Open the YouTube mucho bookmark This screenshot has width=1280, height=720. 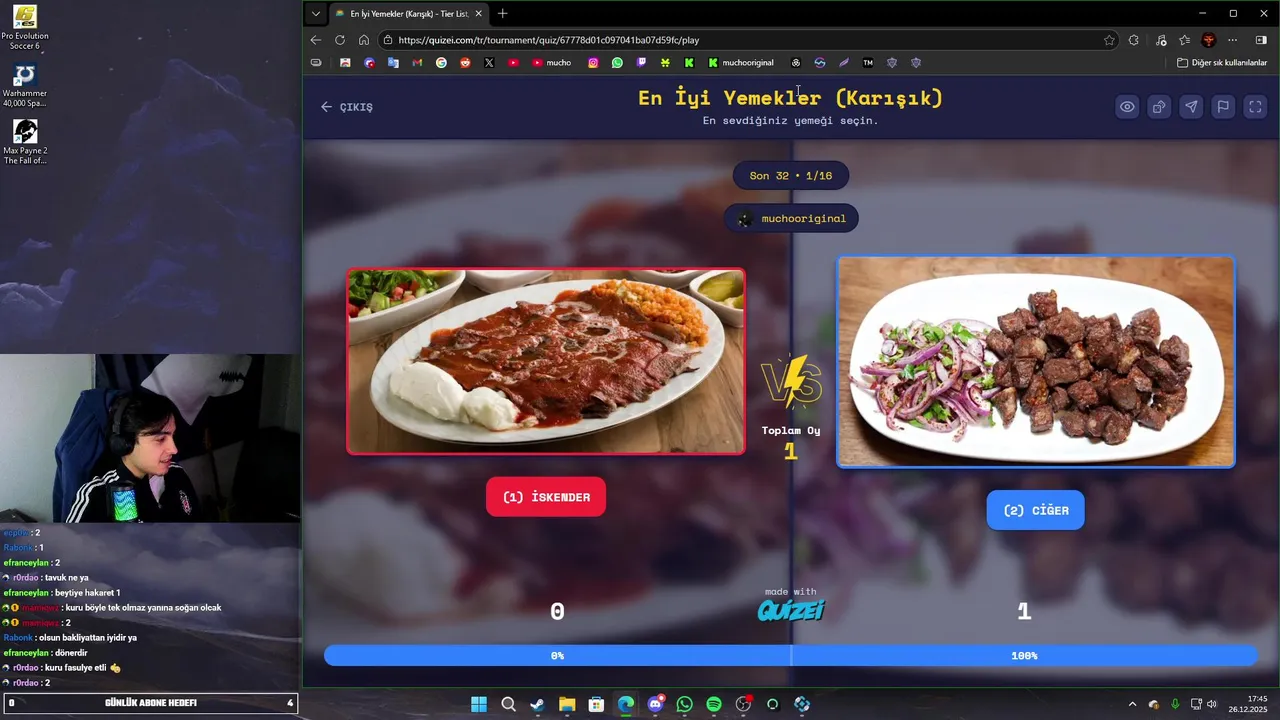click(552, 62)
